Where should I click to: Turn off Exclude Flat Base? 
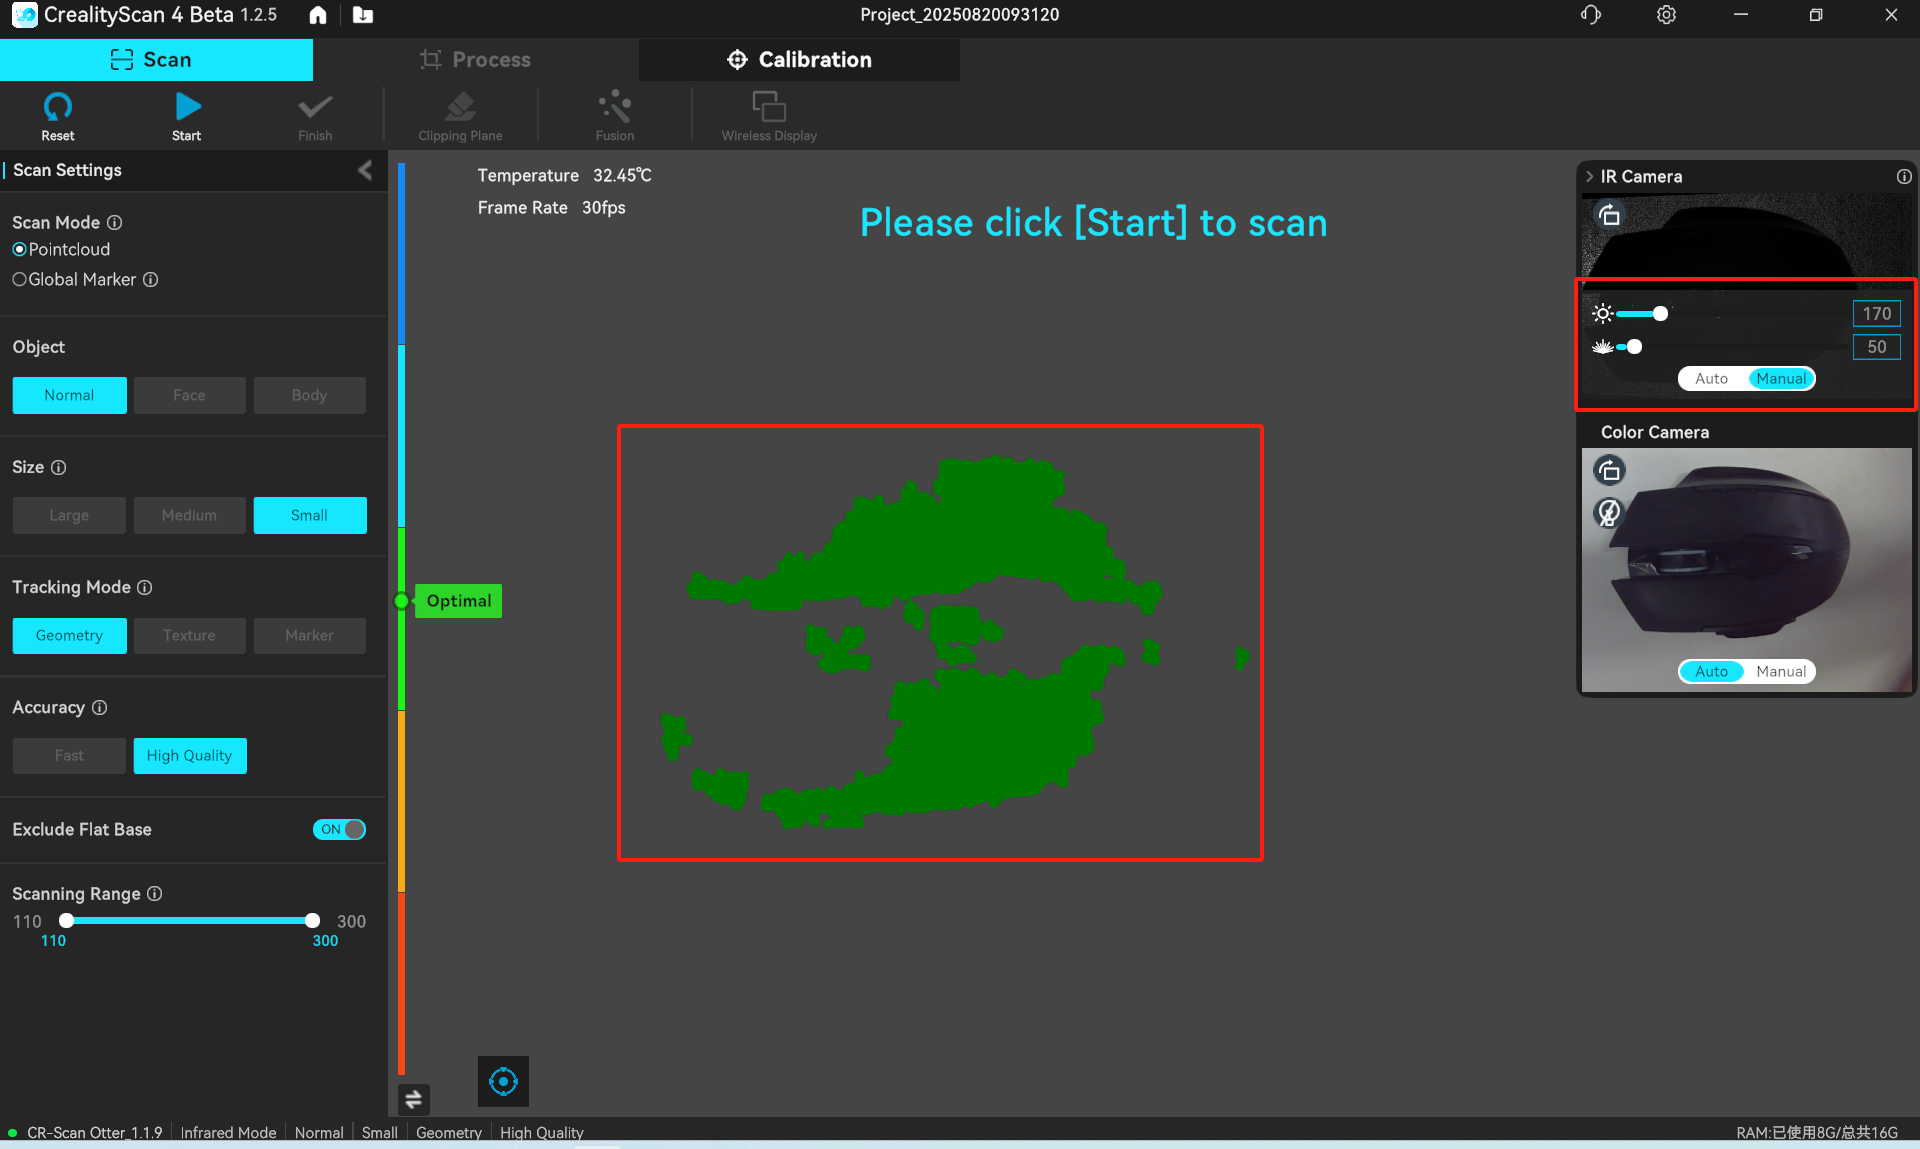coord(339,829)
